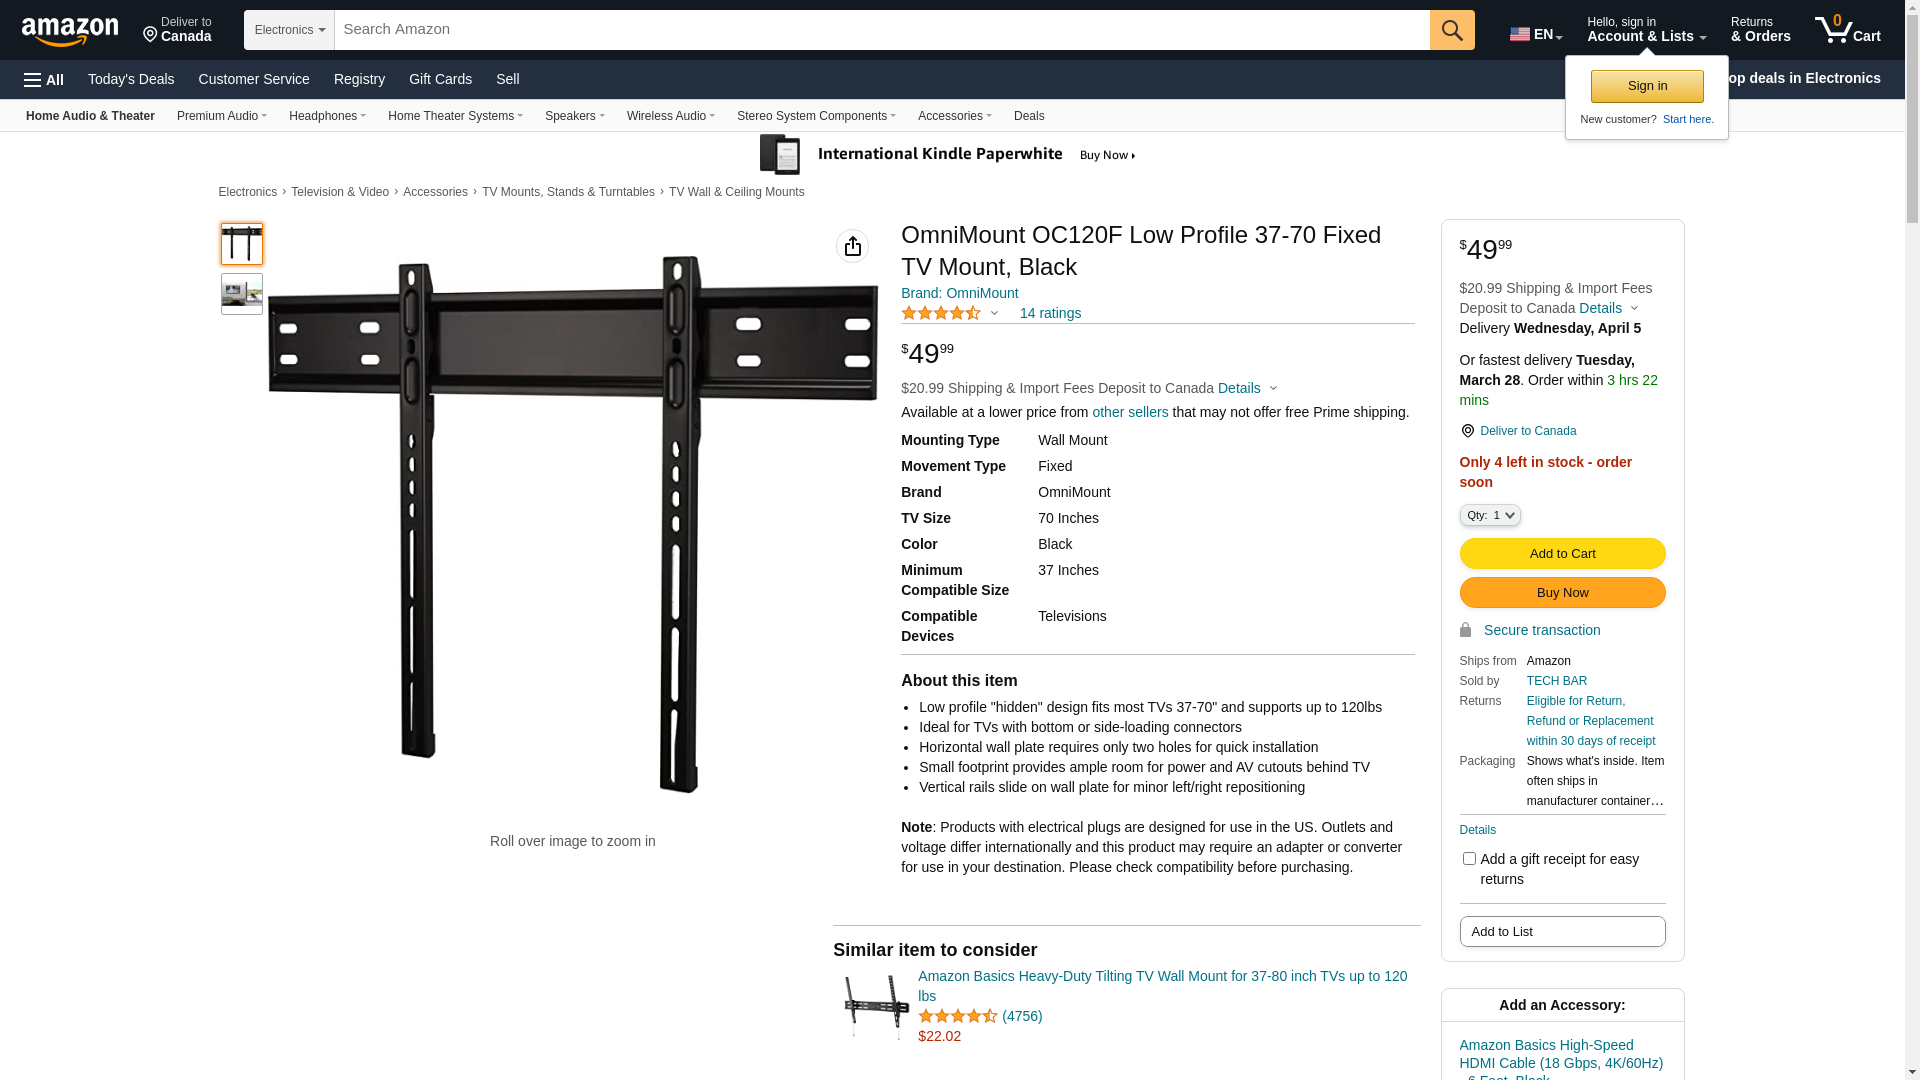Expand the Headphones submenu
This screenshot has height=1080, width=1920.
(327, 116)
